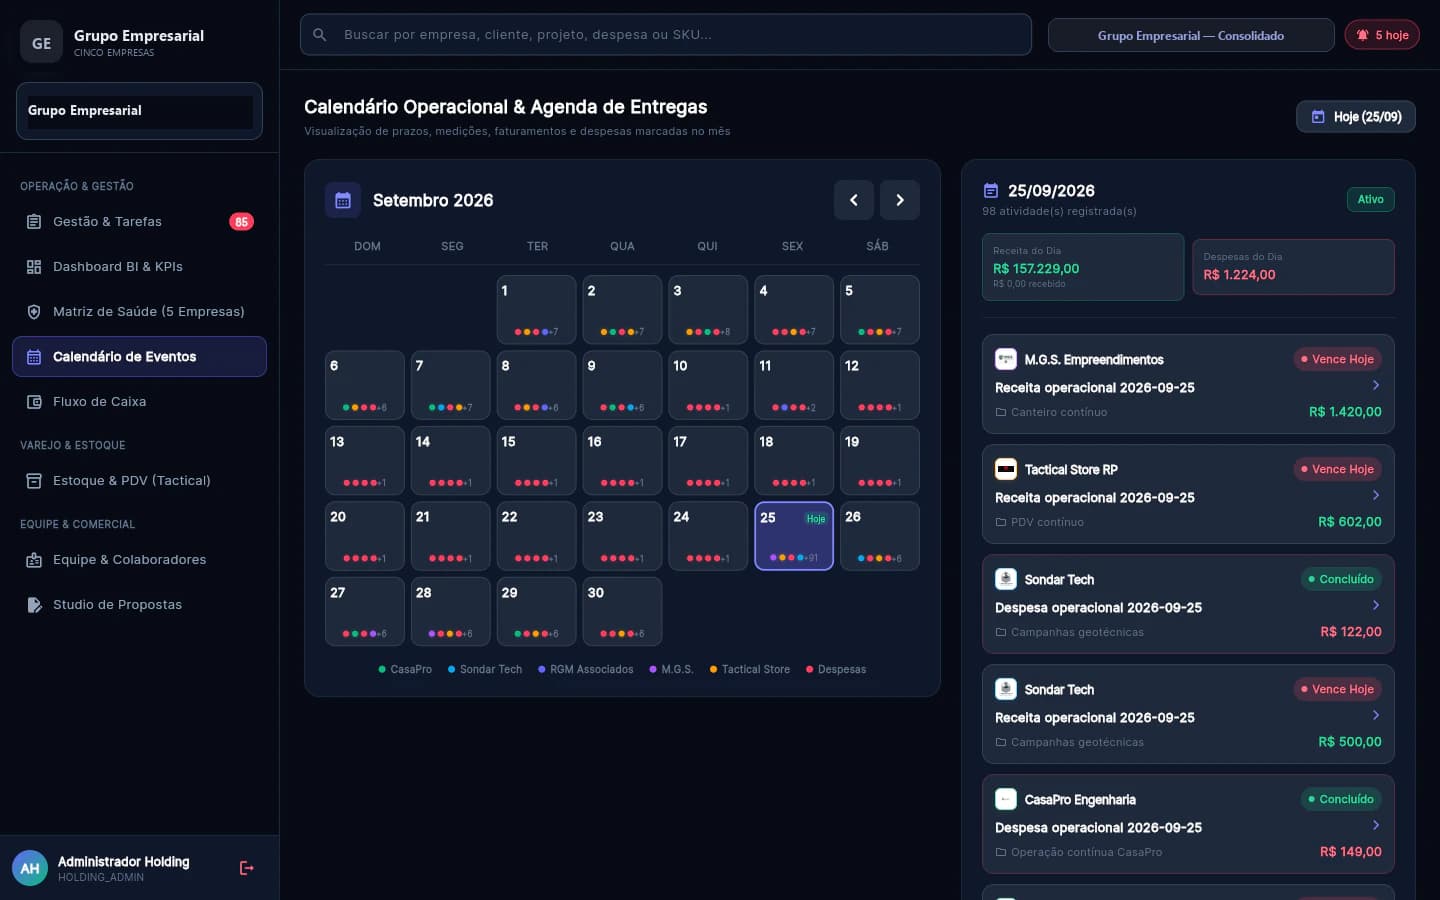This screenshot has width=1440, height=900.
Task: Select September 30 calendar day
Action: click(622, 612)
